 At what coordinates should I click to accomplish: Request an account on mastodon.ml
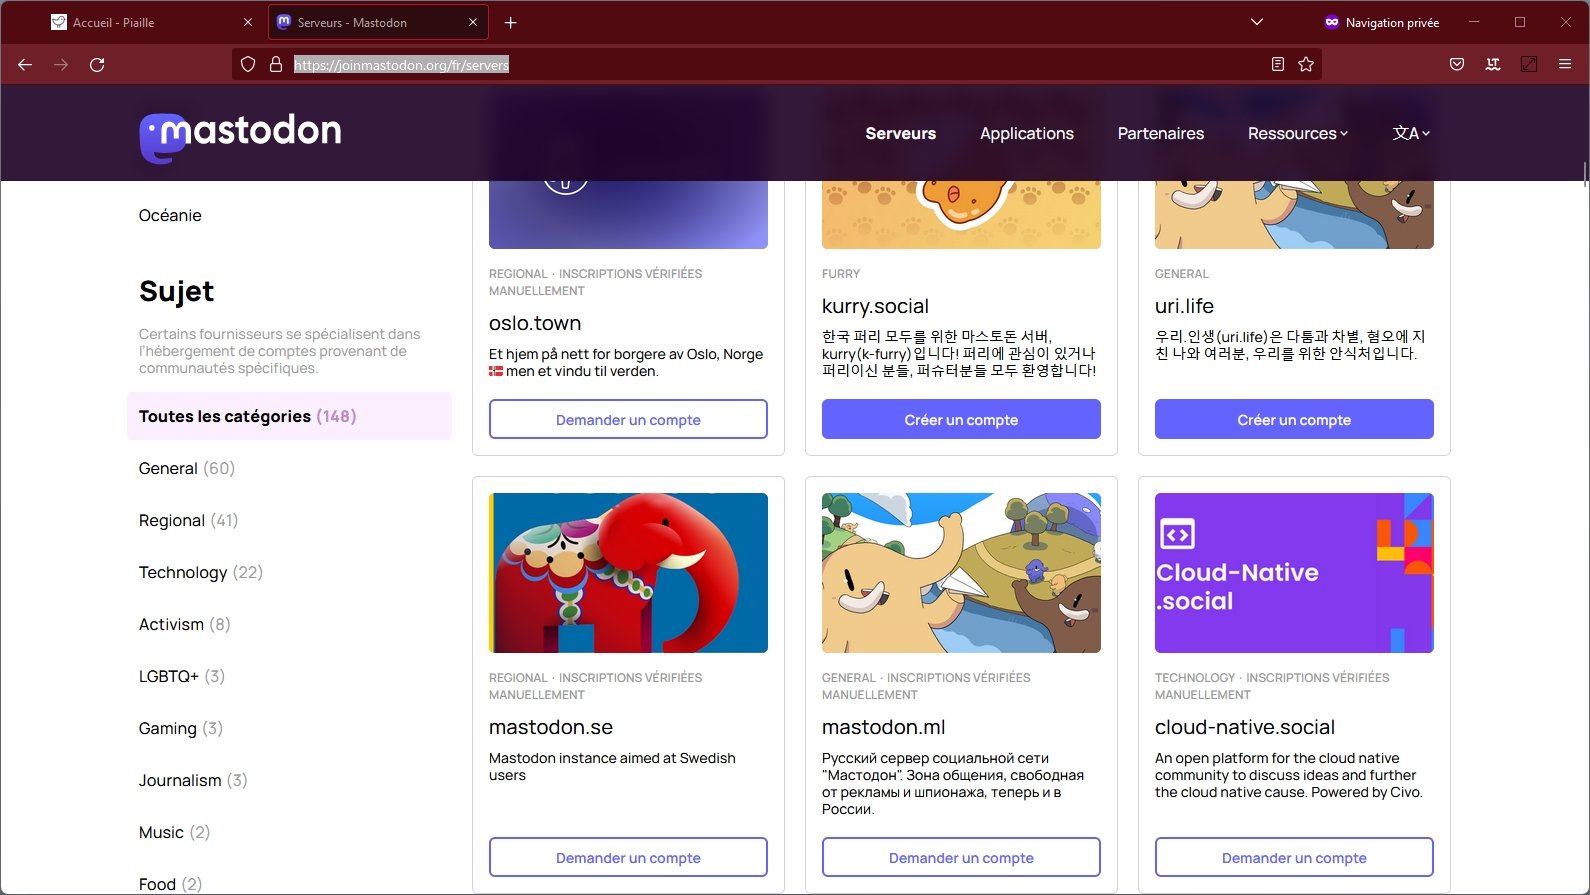tap(961, 858)
